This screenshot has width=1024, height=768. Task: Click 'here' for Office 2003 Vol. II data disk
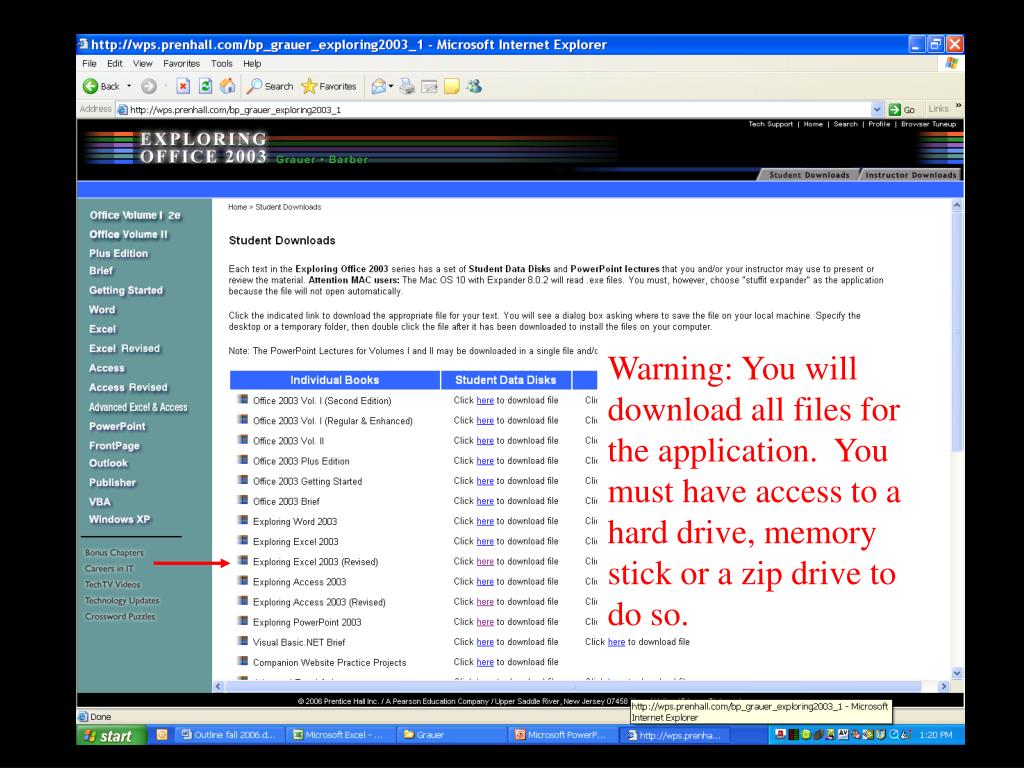[485, 441]
